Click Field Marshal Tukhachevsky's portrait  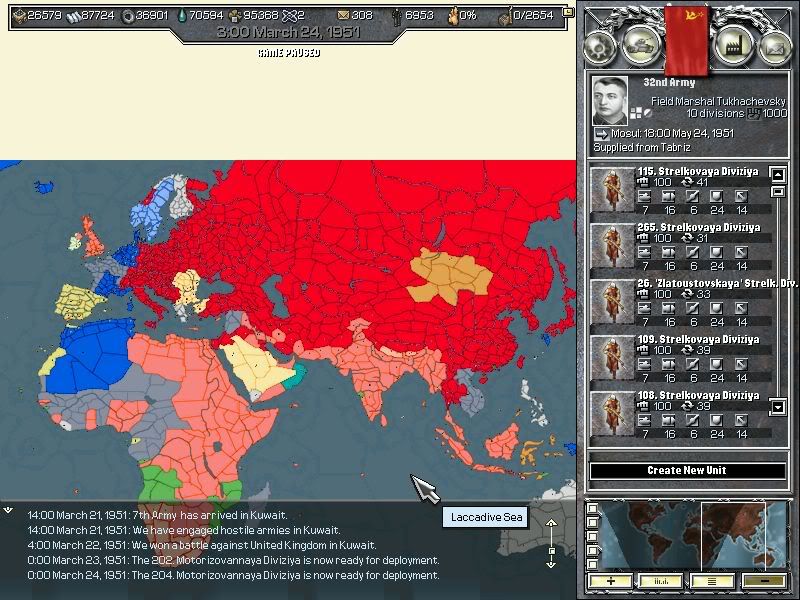610,101
